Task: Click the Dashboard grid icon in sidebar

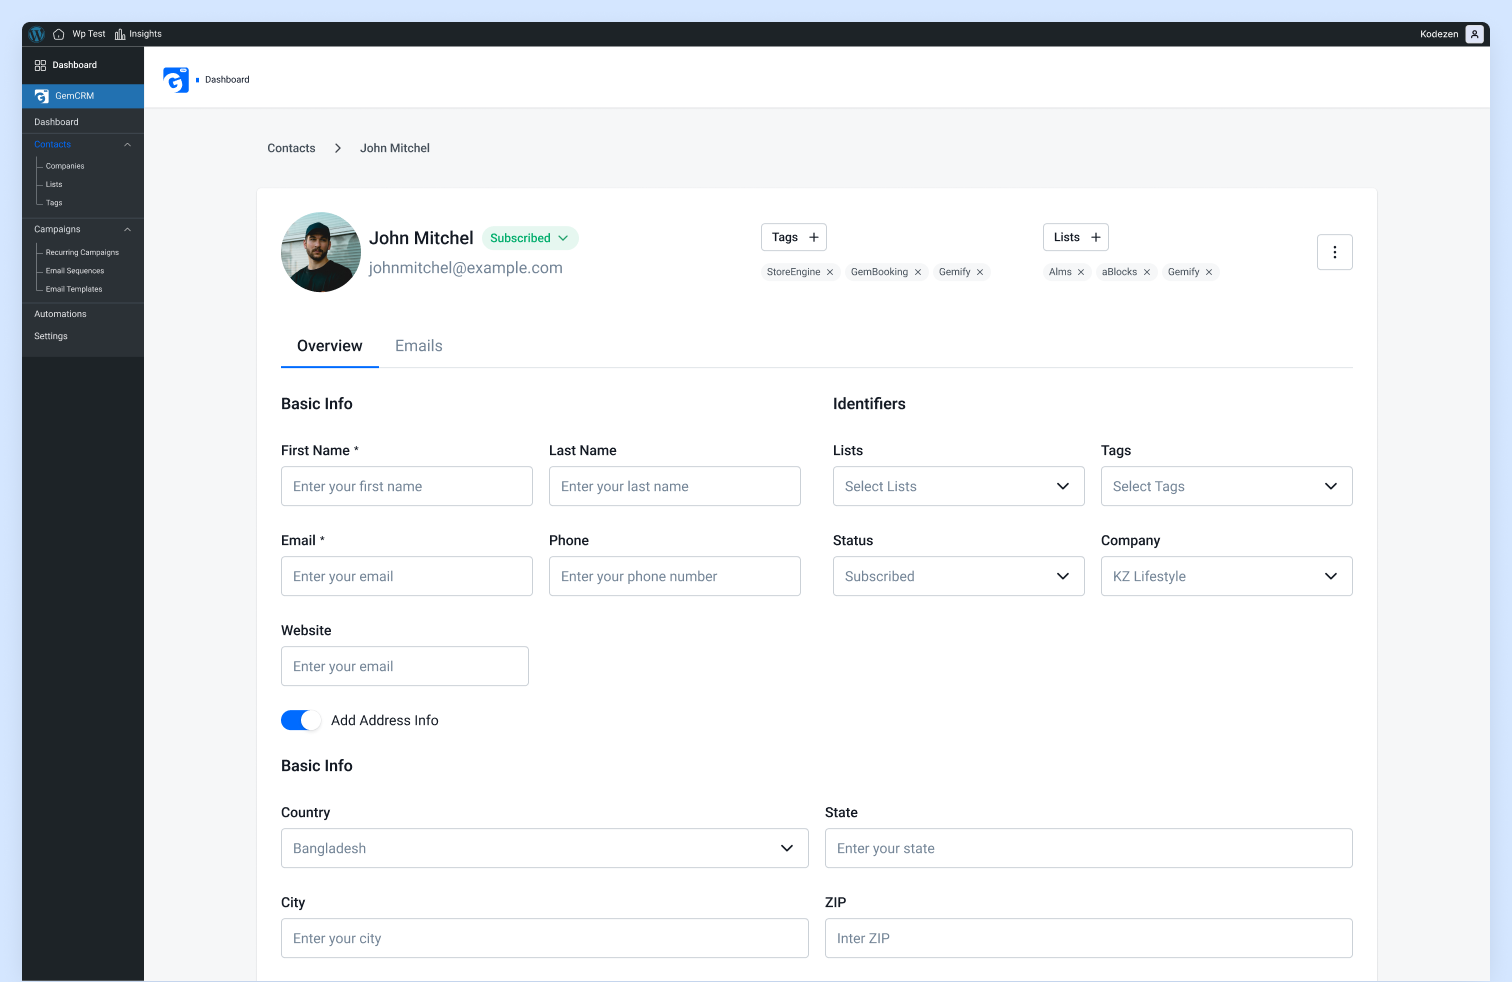Action: (40, 64)
